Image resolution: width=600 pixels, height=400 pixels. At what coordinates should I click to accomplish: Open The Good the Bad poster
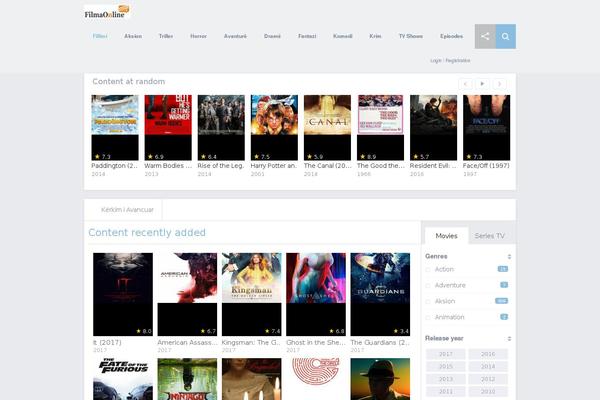(x=380, y=127)
